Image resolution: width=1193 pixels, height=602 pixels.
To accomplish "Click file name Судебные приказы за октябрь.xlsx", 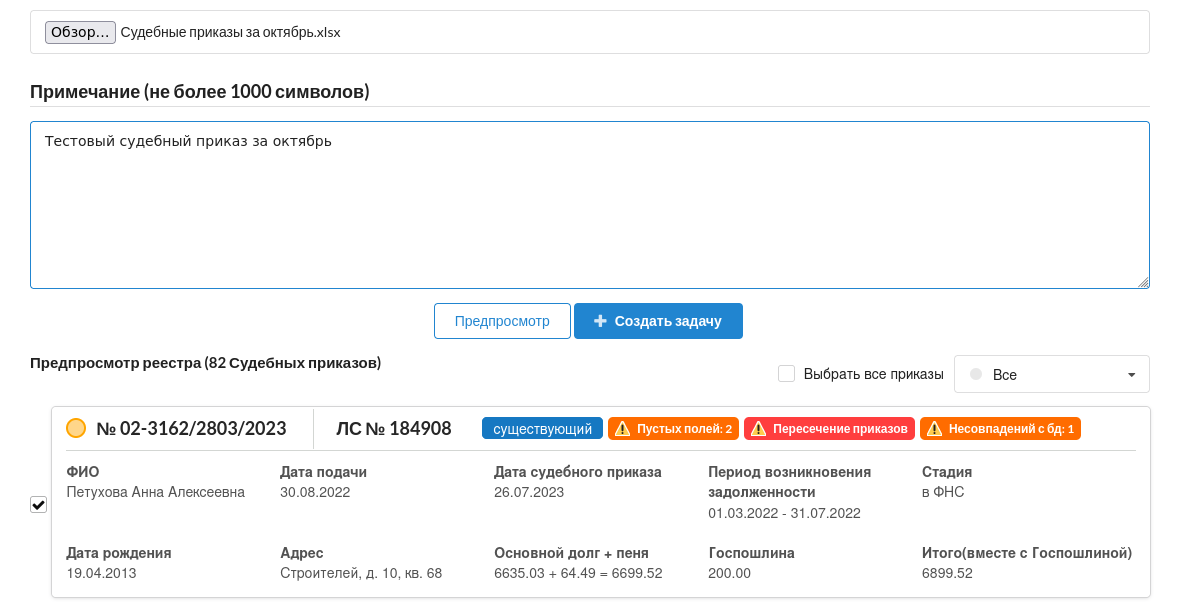I will 230,32.
